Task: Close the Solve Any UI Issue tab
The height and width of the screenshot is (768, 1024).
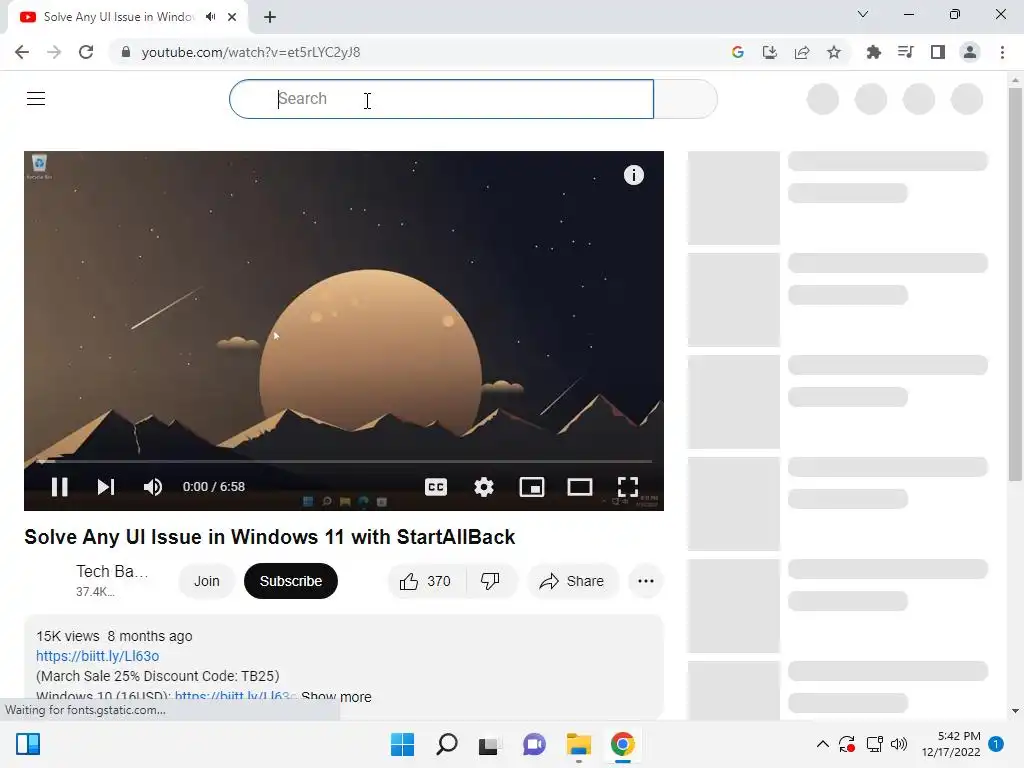Action: (x=232, y=17)
